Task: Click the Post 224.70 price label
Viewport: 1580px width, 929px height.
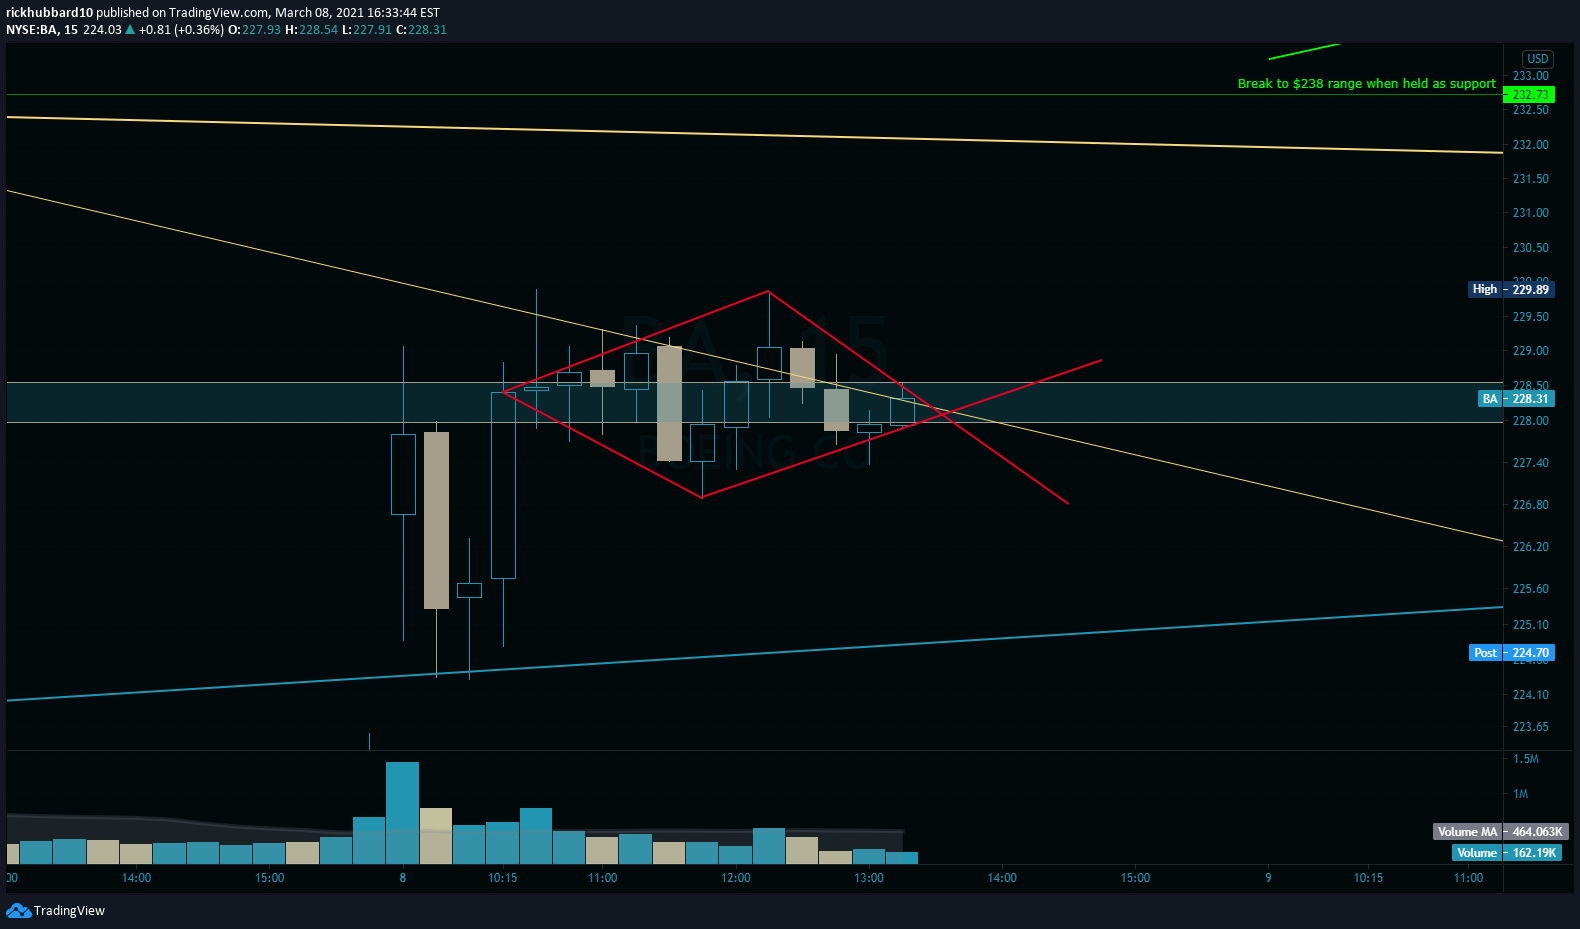Action: point(1512,653)
